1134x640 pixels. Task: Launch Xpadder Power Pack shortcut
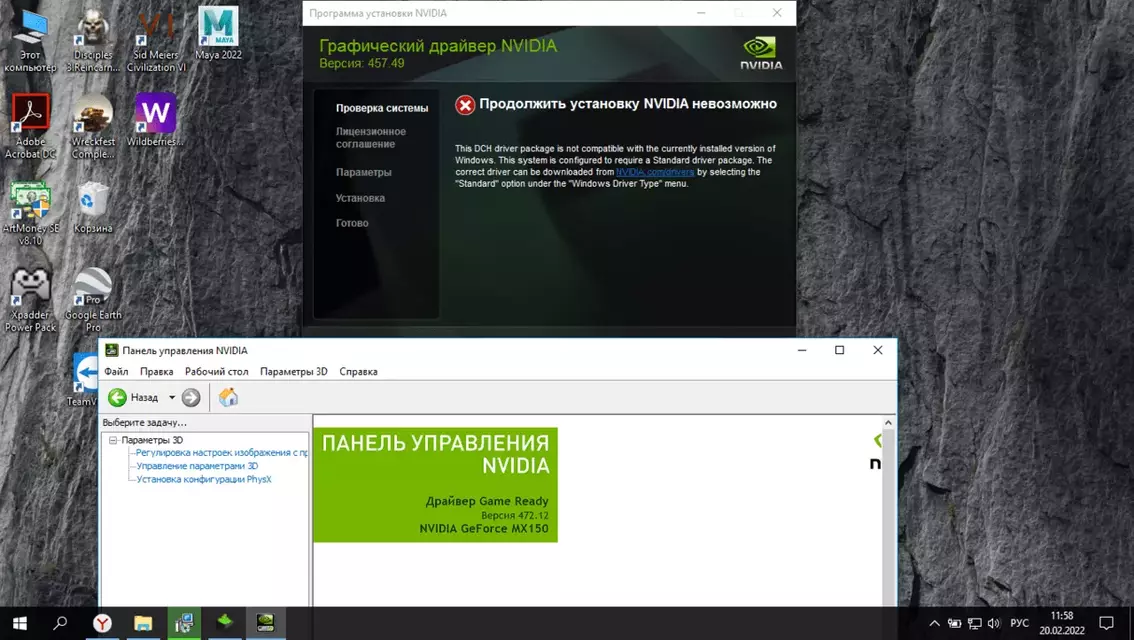[30, 300]
